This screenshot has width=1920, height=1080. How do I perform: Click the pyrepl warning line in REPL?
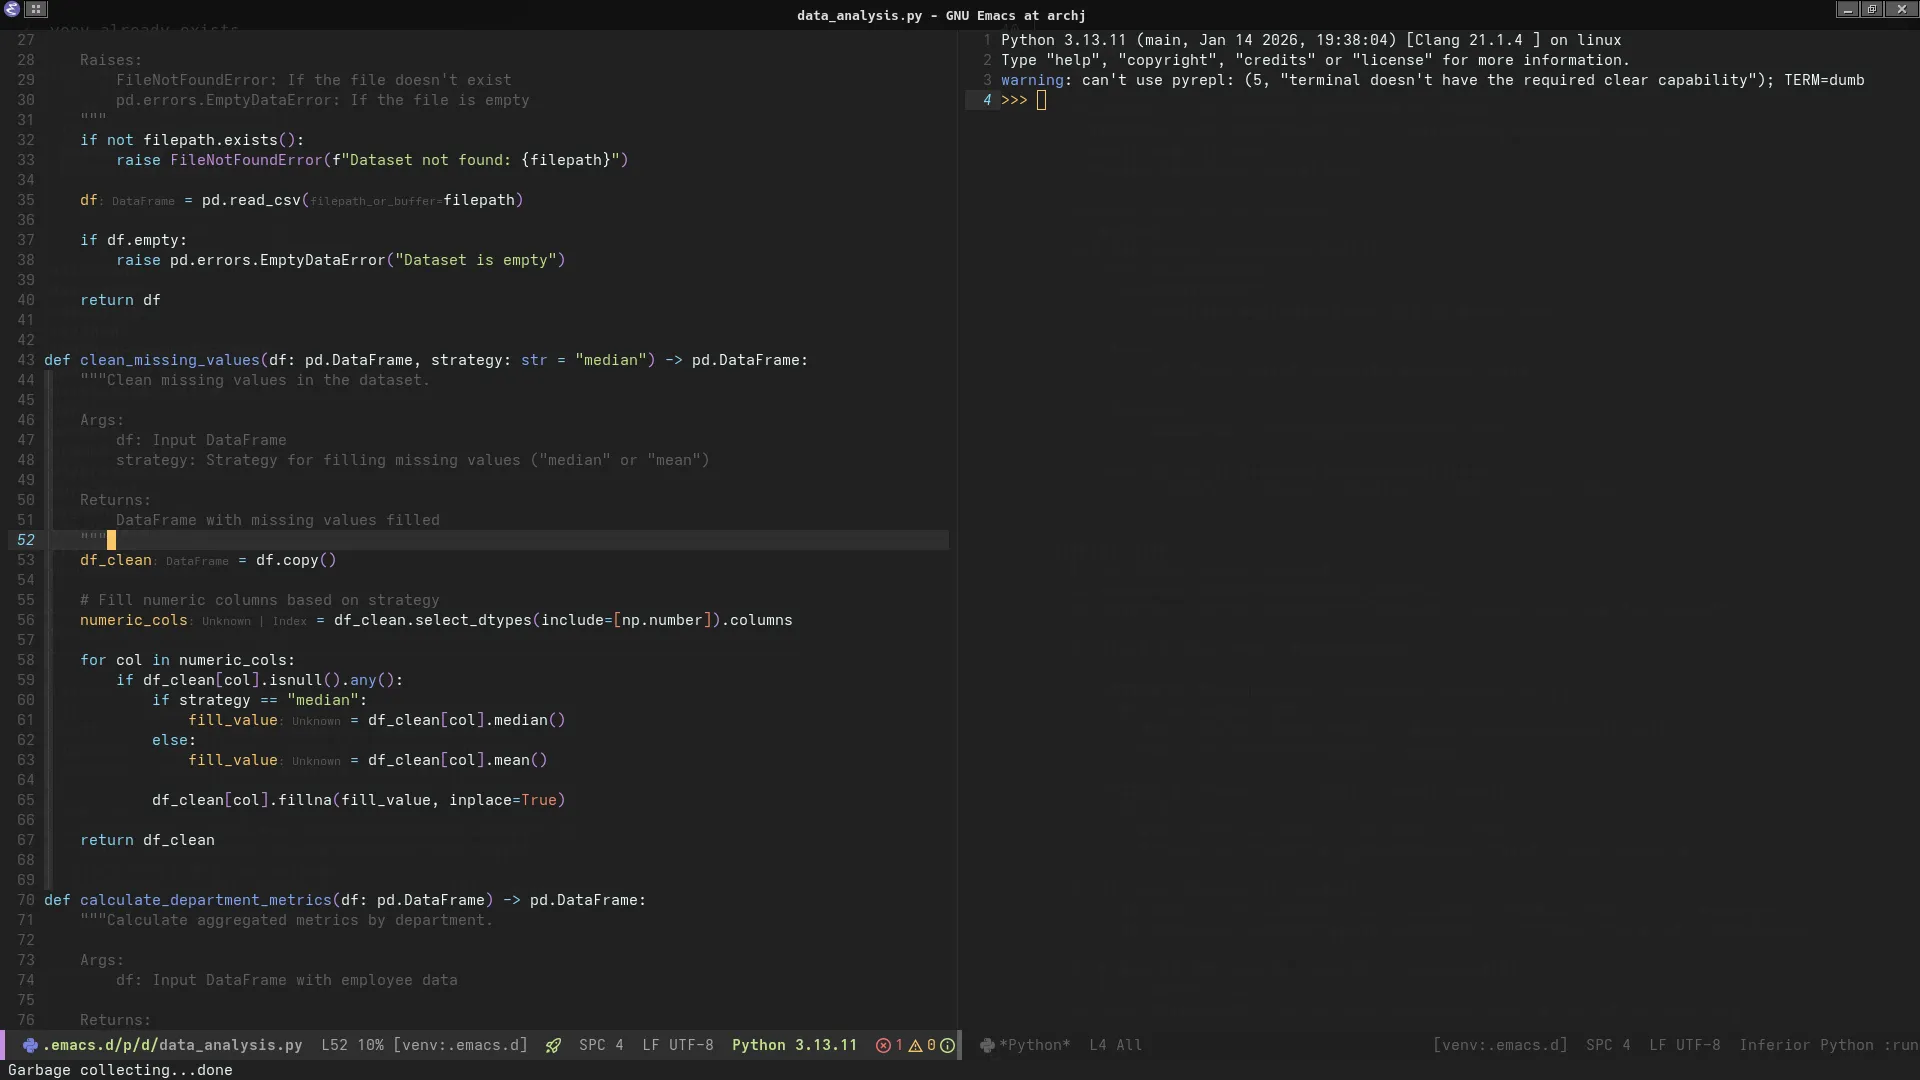(x=1432, y=80)
